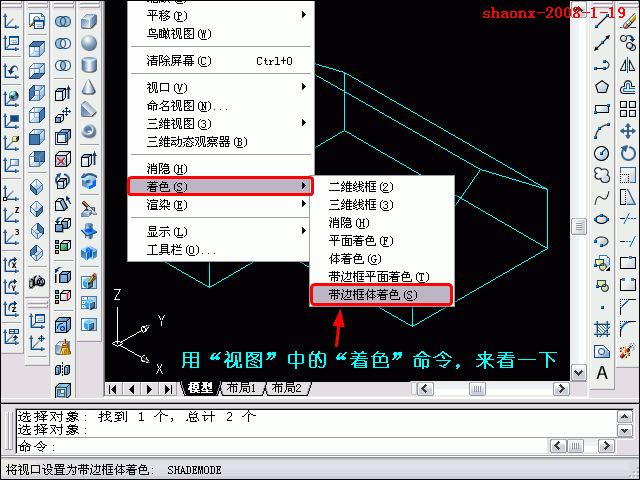Image resolution: width=640 pixels, height=480 pixels.
Task: Expand the 显示(L) submenu arrow
Action: point(304,231)
